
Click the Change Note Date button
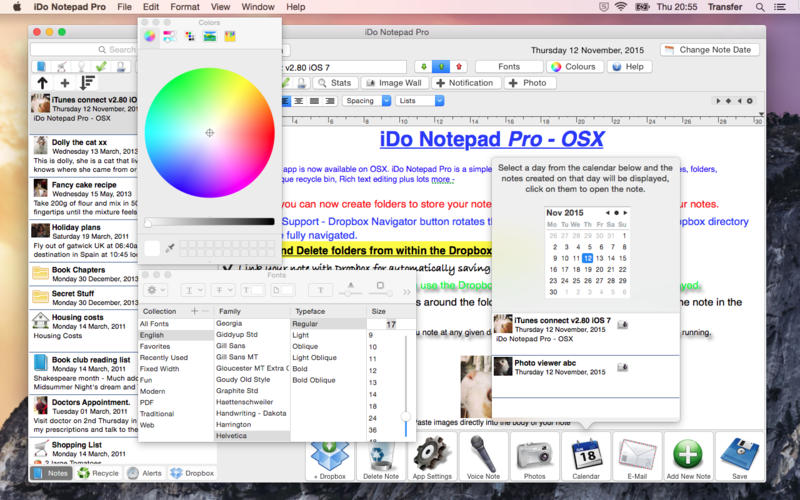click(x=709, y=49)
